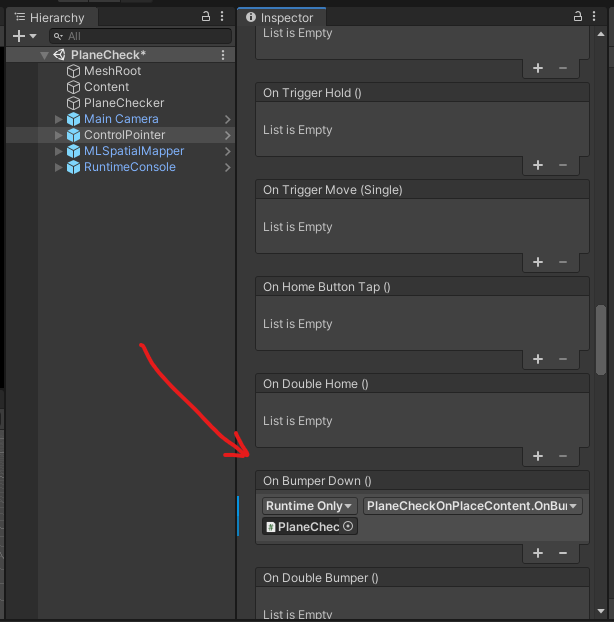Click the Inspector scroll down arrow
The image size is (614, 622).
click(x=601, y=611)
